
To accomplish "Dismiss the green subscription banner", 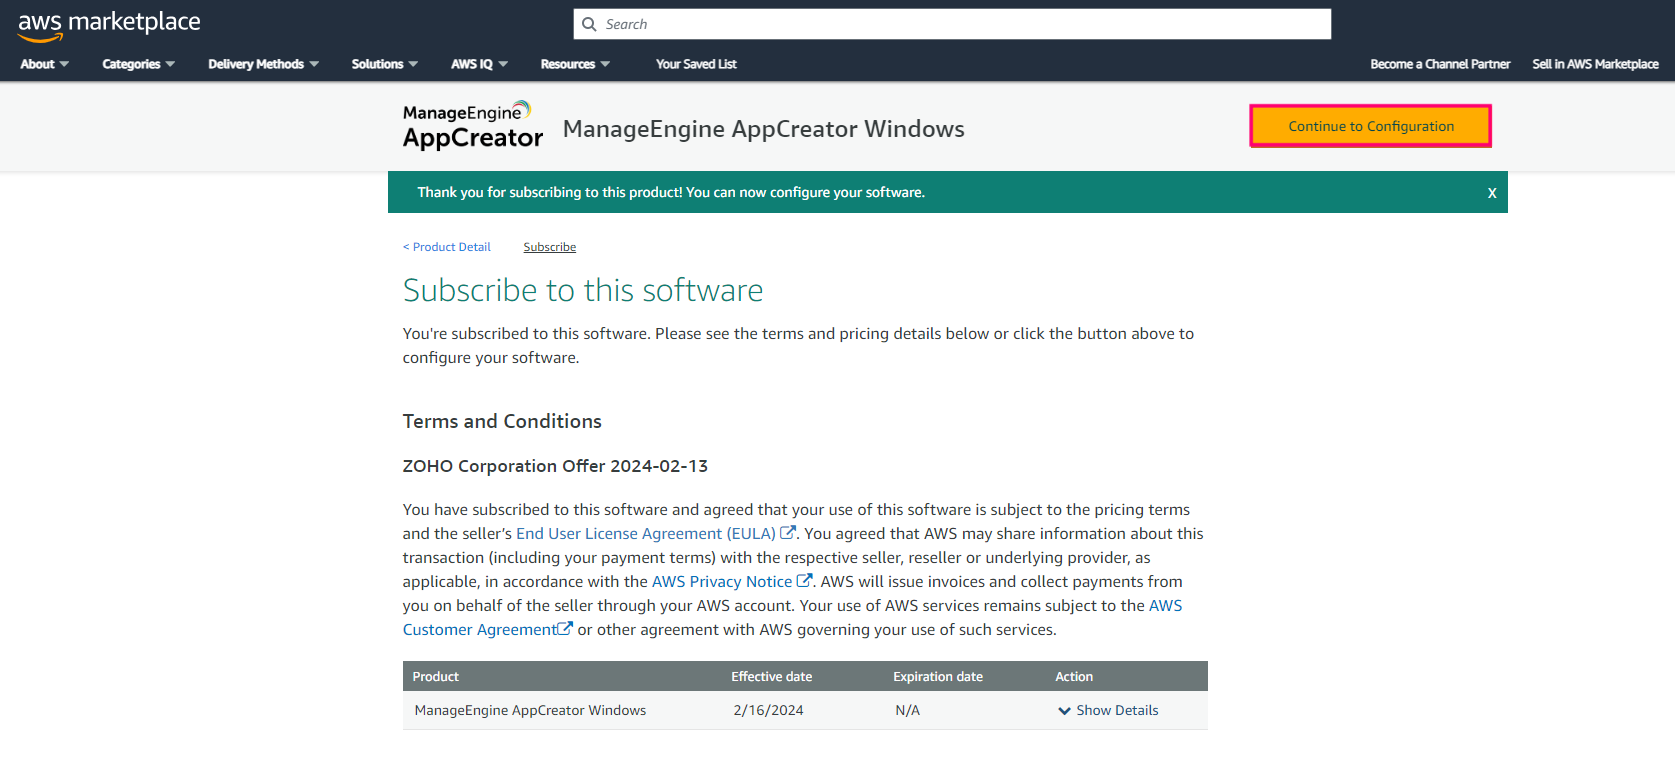I will [1491, 193].
